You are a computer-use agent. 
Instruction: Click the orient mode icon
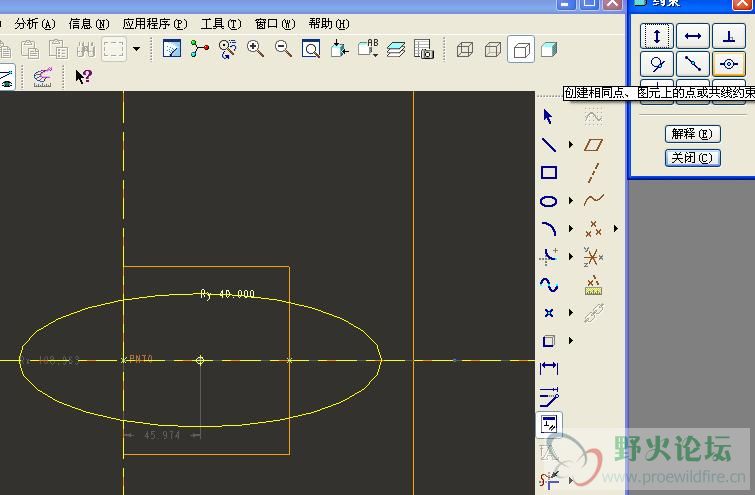click(227, 49)
